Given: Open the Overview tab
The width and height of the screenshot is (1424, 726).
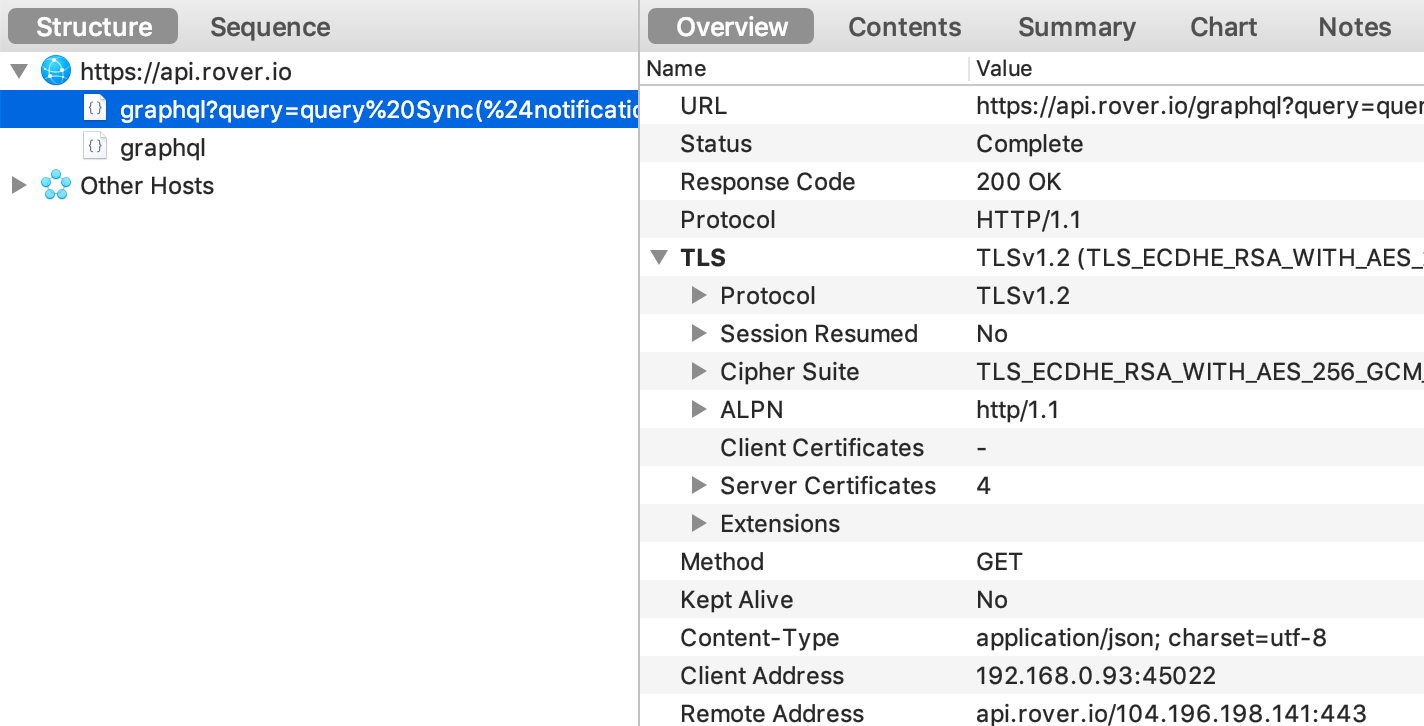Looking at the screenshot, I should pos(731,27).
